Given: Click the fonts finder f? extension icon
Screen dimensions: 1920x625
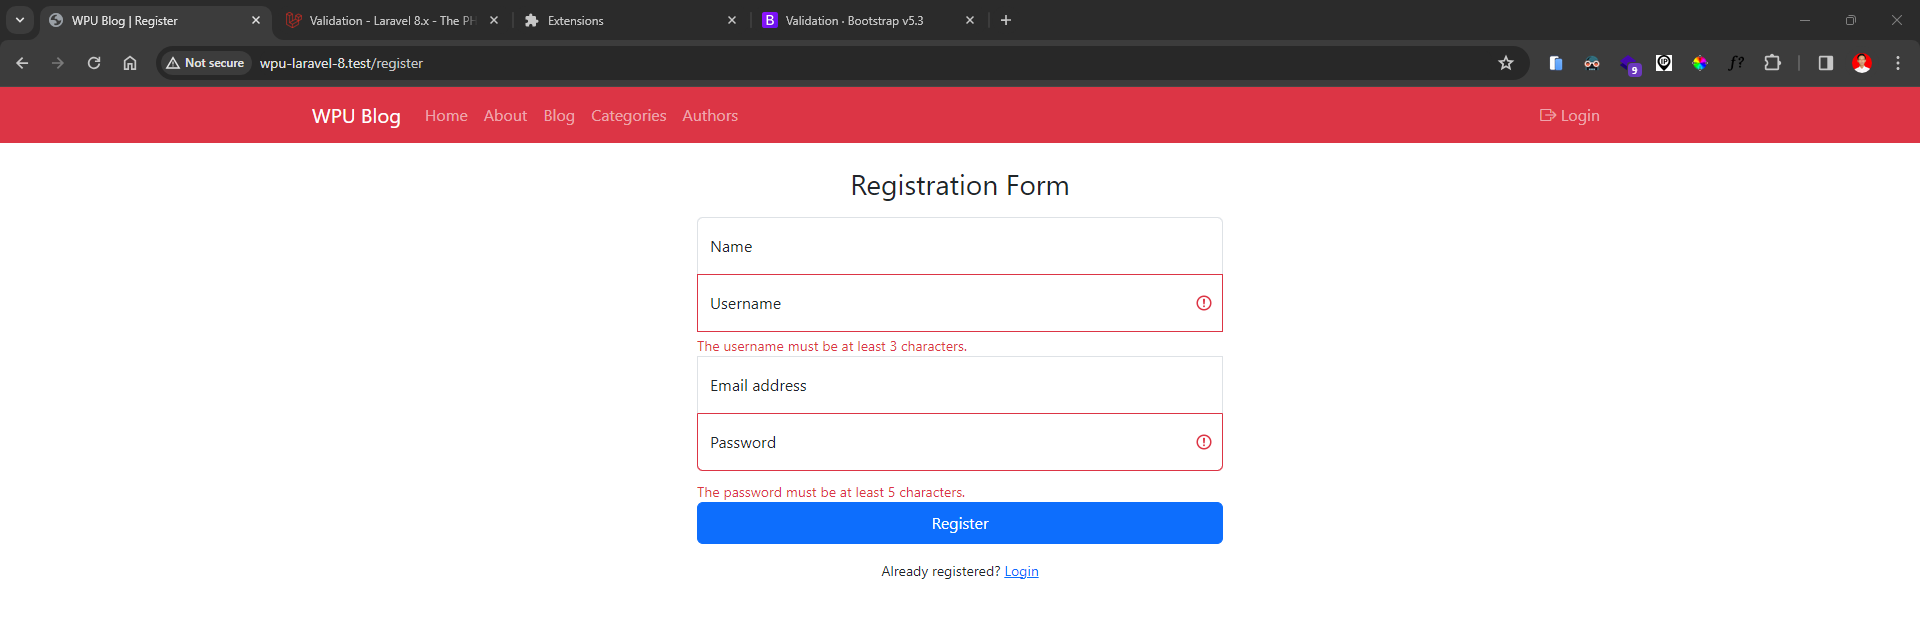Looking at the screenshot, I should point(1736,63).
